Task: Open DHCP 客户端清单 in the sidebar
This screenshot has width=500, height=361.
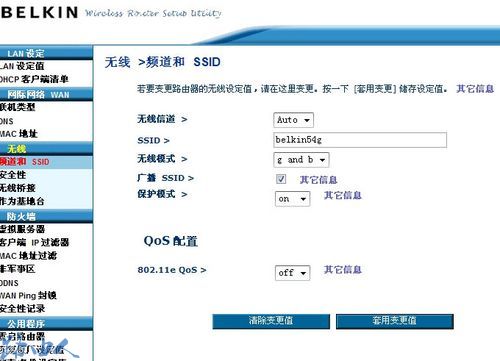Action: pyautogui.click(x=34, y=79)
